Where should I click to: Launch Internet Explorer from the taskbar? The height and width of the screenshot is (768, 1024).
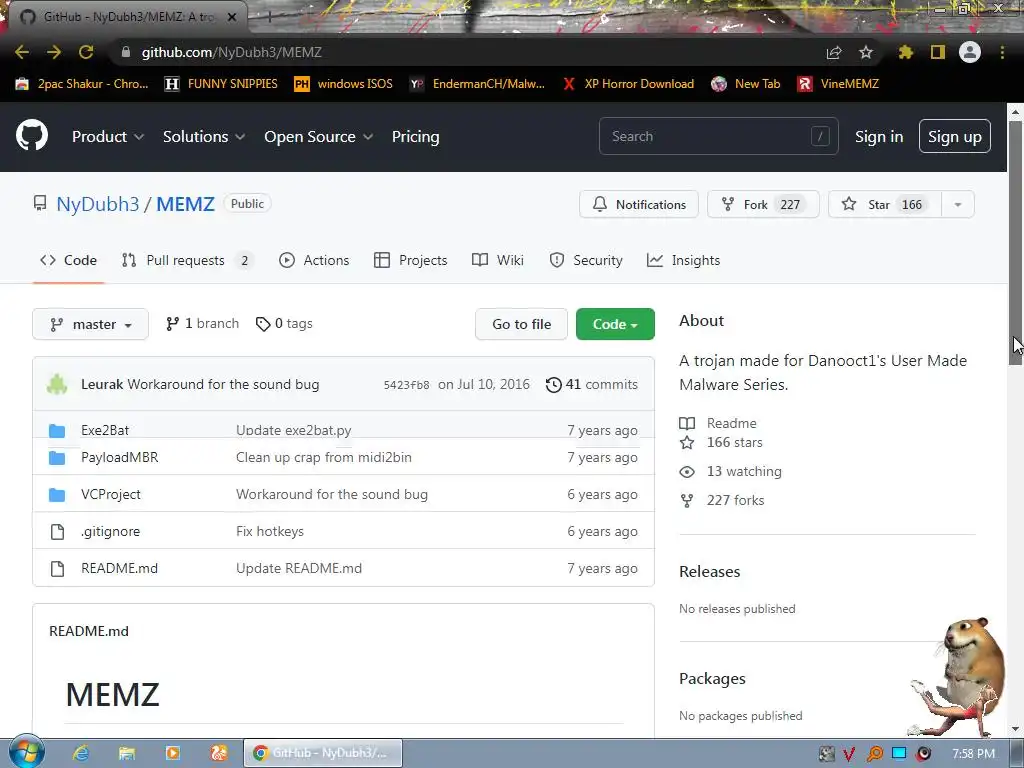(81, 753)
